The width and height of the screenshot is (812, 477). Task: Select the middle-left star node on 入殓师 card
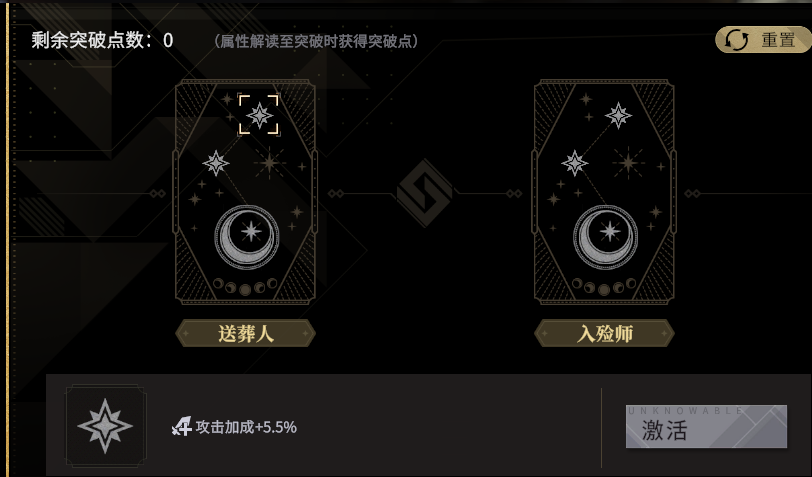pyautogui.click(x=574, y=163)
